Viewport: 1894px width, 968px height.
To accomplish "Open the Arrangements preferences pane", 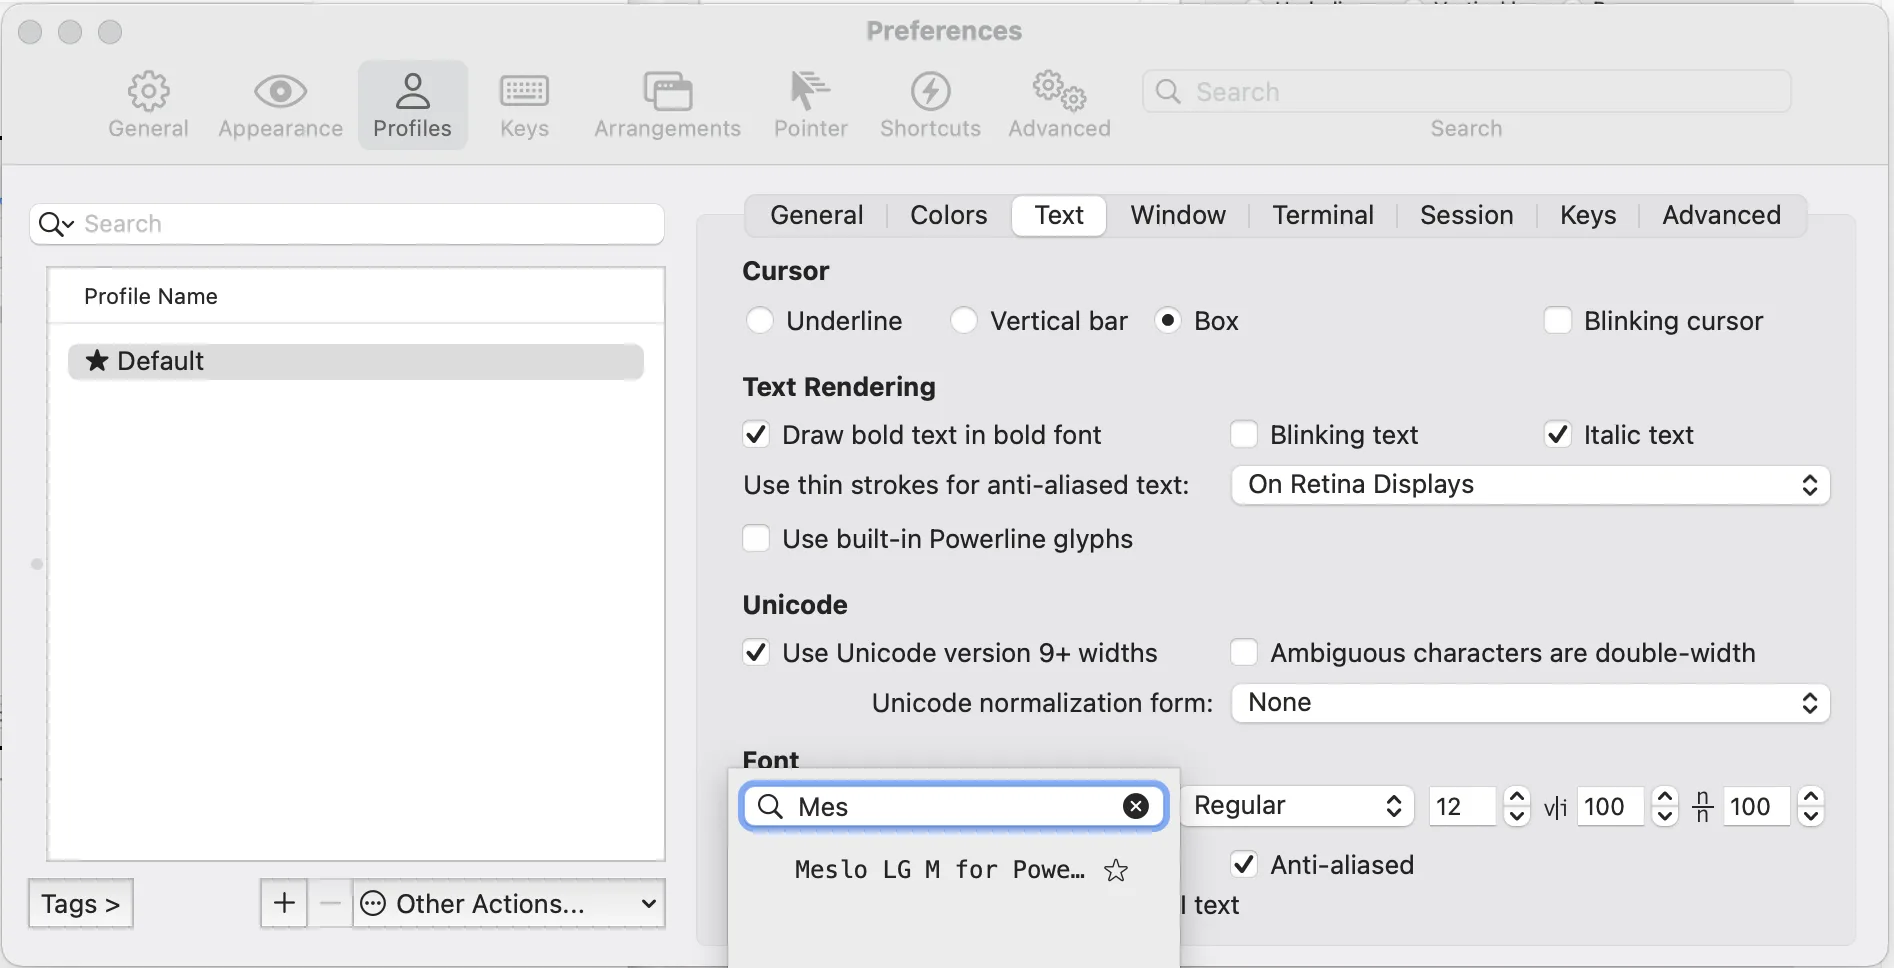I will point(667,105).
